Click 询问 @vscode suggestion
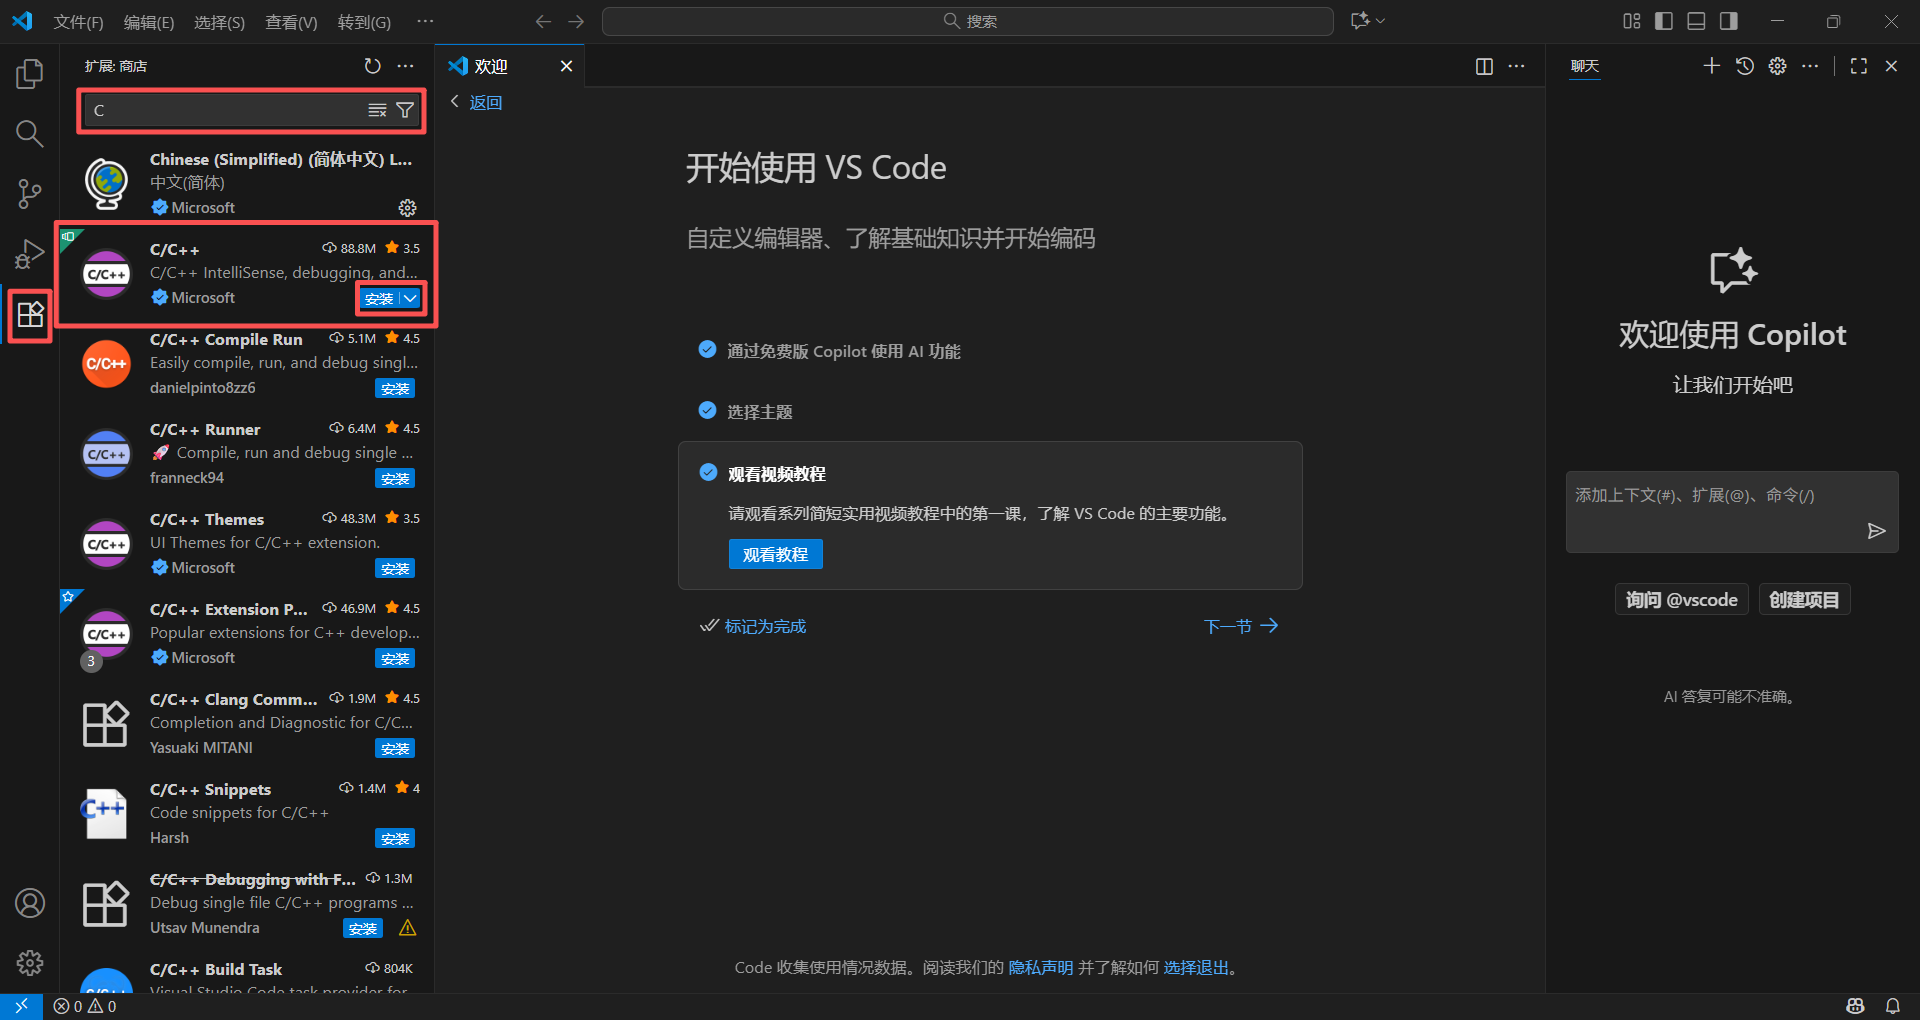 click(x=1681, y=599)
